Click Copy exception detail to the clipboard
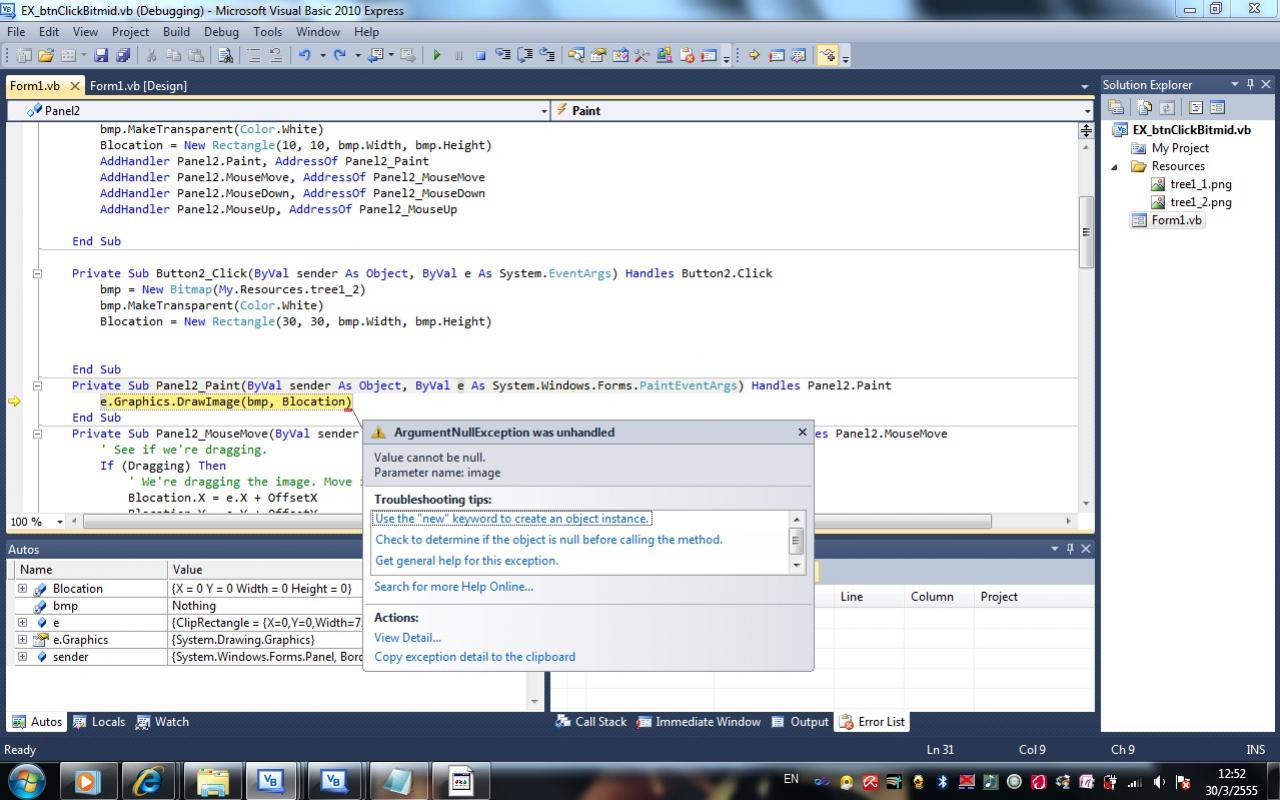This screenshot has width=1280, height=800. tap(474, 657)
